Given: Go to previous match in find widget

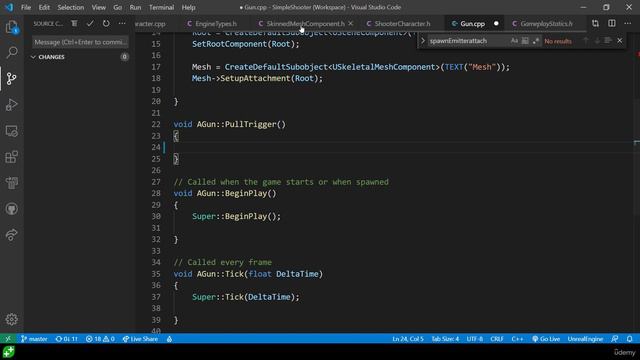Looking at the screenshot, I should [x=586, y=41].
